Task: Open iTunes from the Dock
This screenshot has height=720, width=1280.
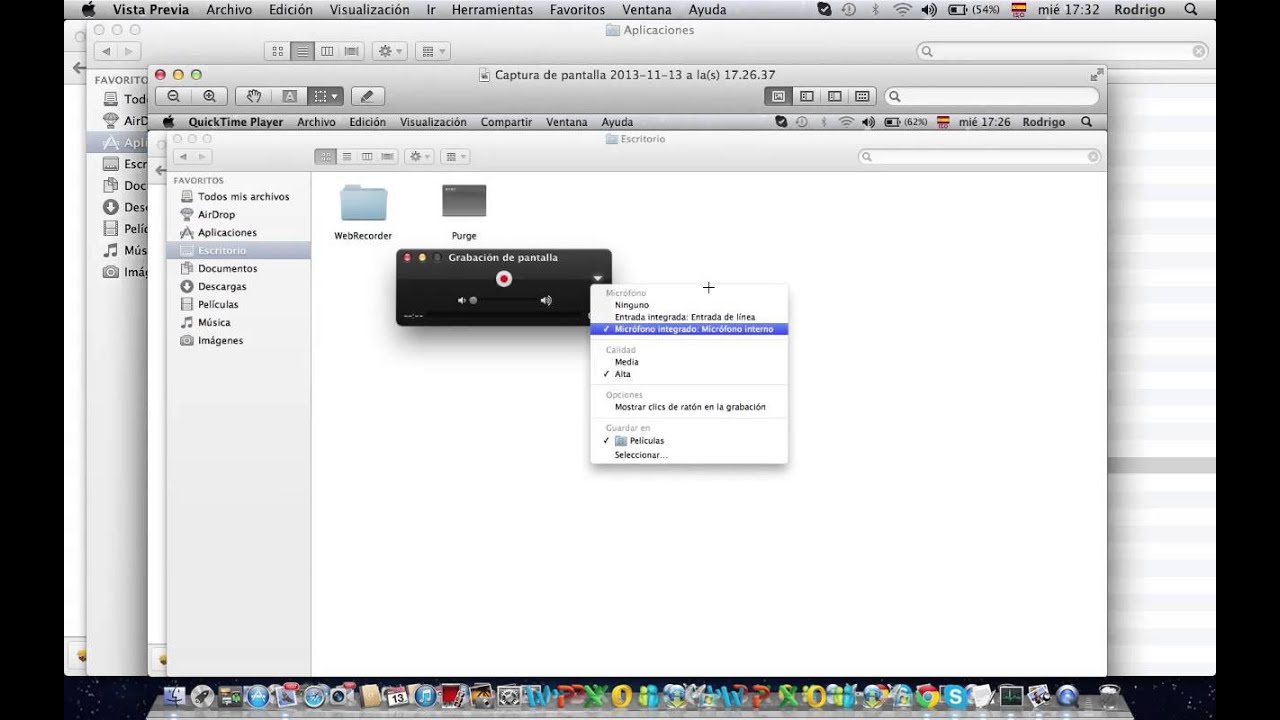Action: coord(426,696)
